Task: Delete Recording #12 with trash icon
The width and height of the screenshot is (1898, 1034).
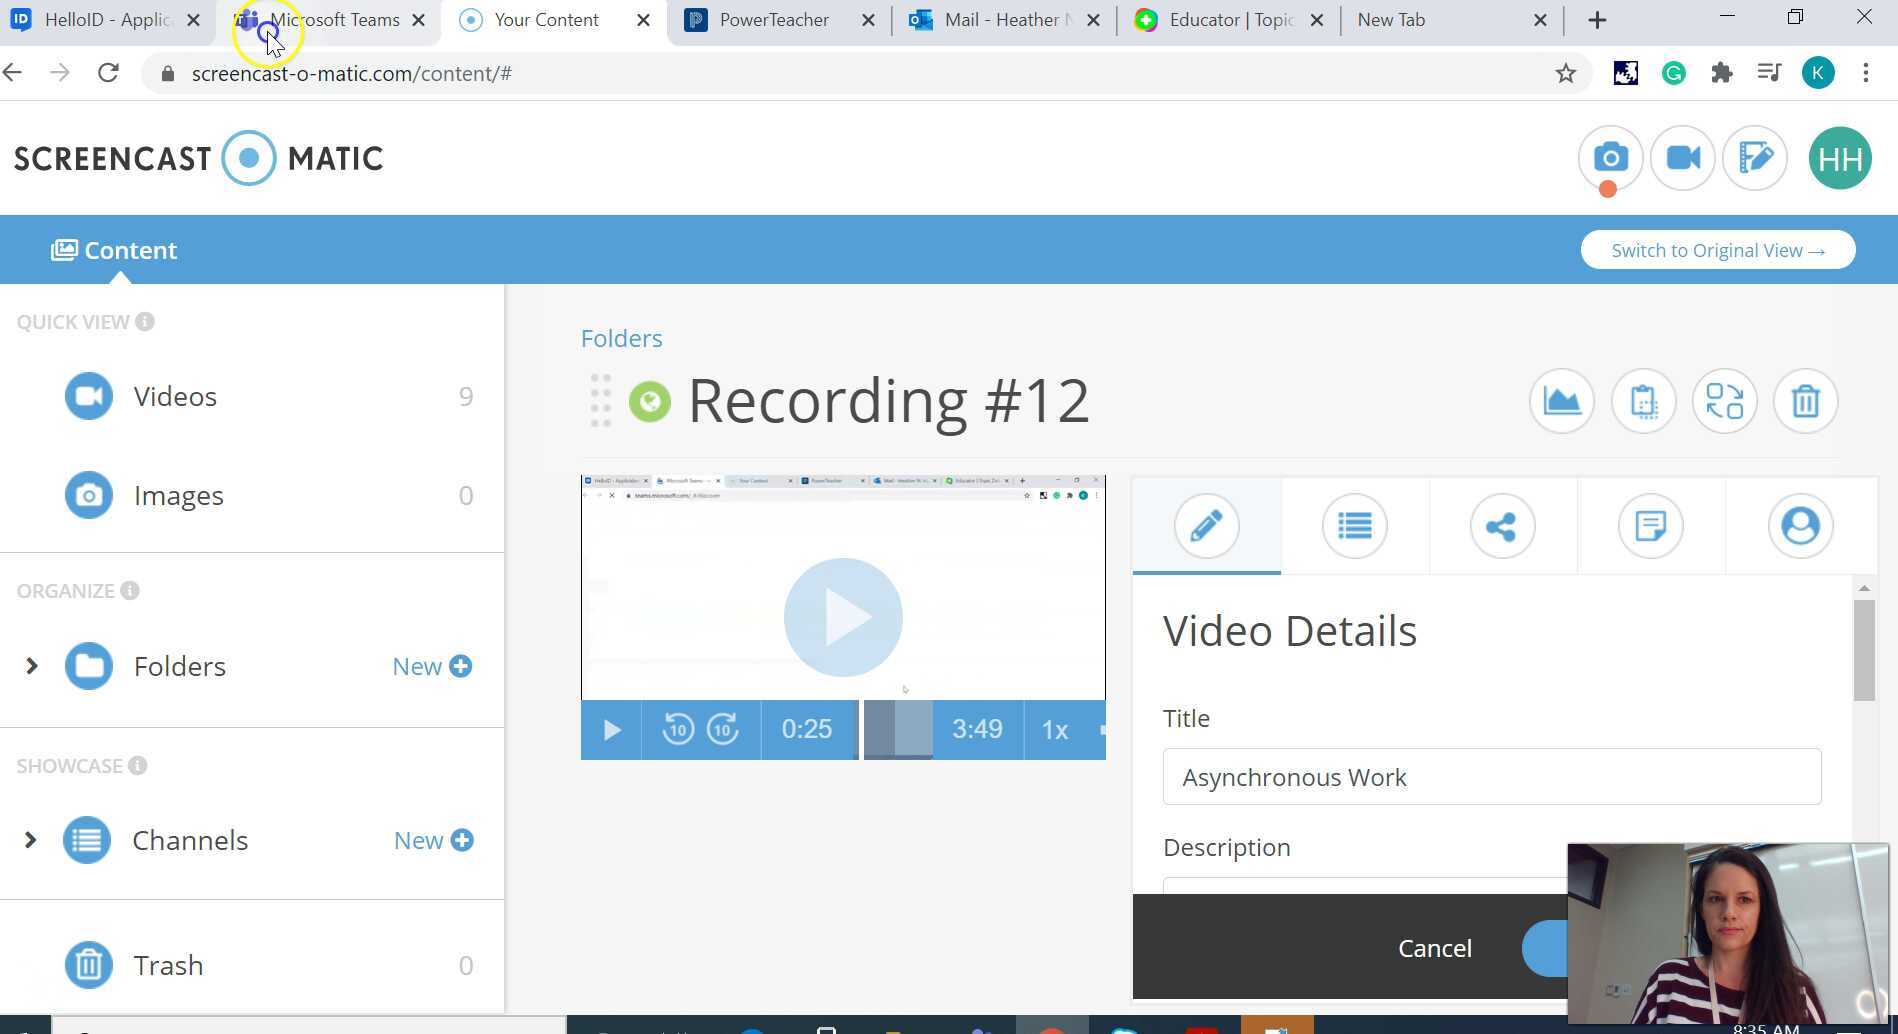Action: 1805,401
